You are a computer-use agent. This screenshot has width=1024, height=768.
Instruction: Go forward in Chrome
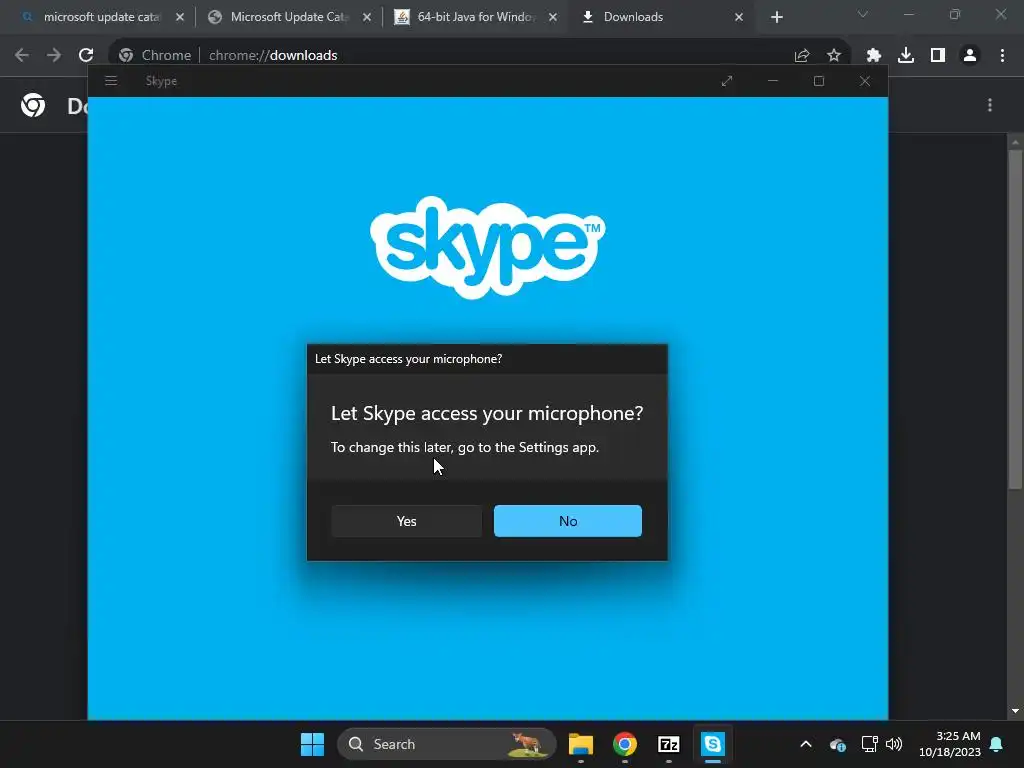point(54,56)
